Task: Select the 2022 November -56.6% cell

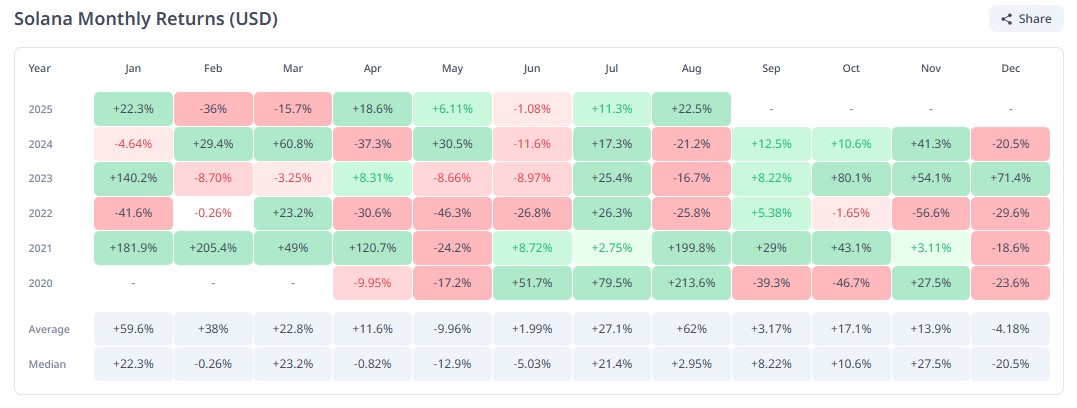Action: pyautogui.click(x=931, y=214)
